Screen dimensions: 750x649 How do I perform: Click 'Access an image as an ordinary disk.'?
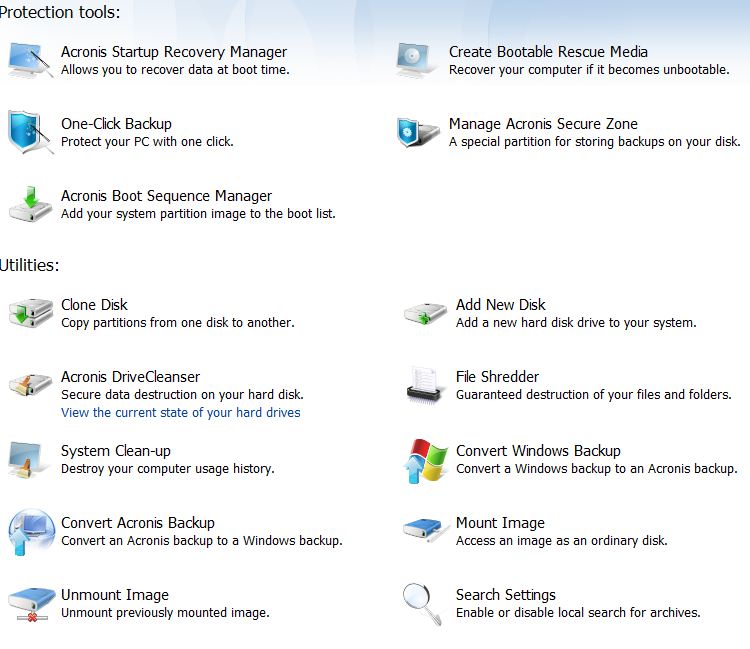pos(562,541)
